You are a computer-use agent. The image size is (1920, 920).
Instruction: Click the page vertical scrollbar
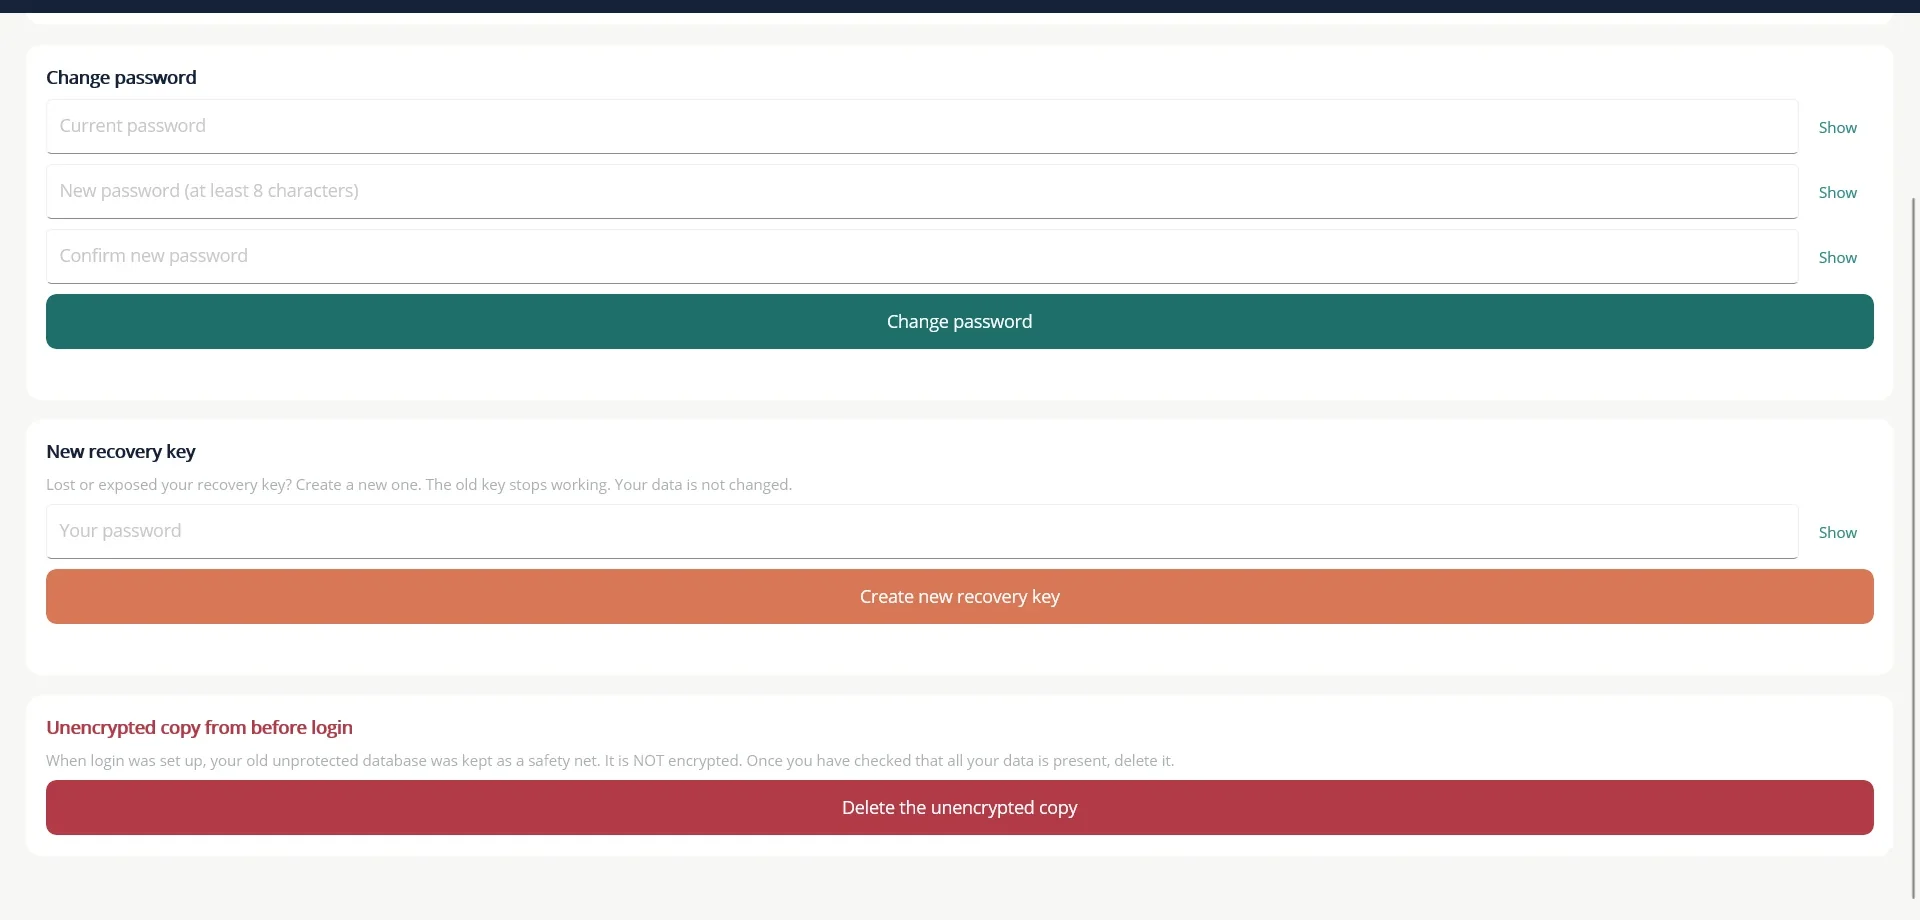coord(1913,548)
